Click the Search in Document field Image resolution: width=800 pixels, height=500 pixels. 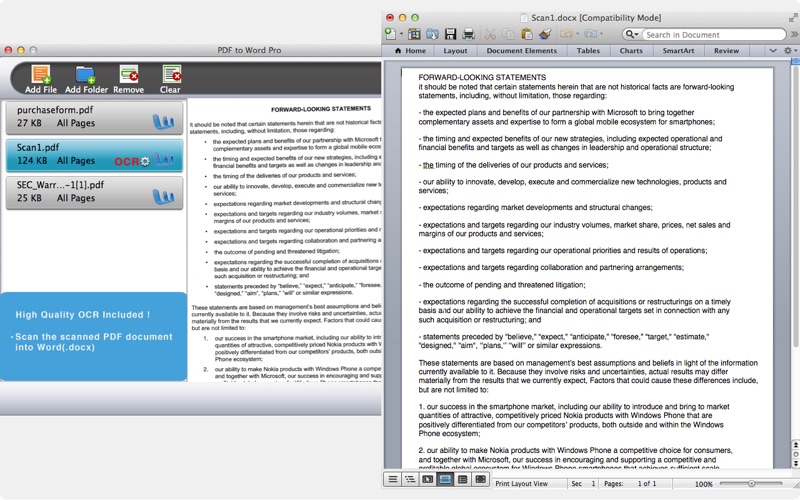713,35
